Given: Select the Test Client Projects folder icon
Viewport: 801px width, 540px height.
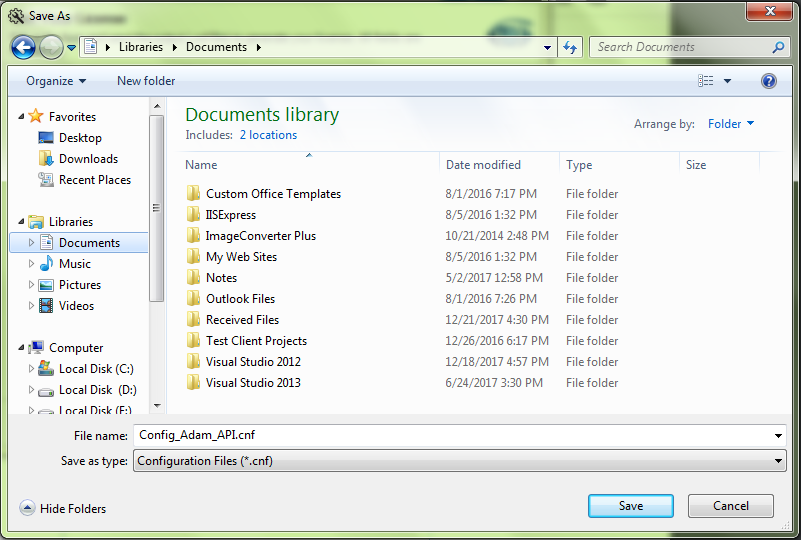Looking at the screenshot, I should (x=193, y=340).
